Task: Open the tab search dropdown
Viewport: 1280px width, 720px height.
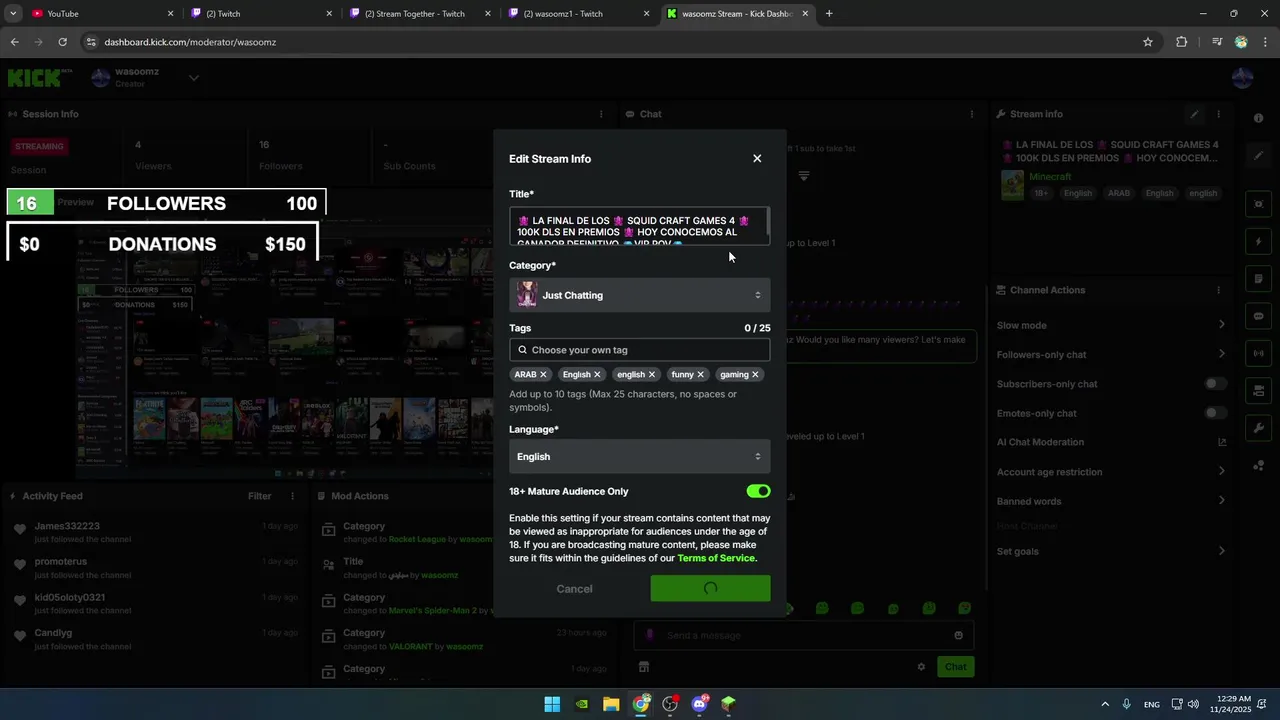Action: (x=13, y=14)
